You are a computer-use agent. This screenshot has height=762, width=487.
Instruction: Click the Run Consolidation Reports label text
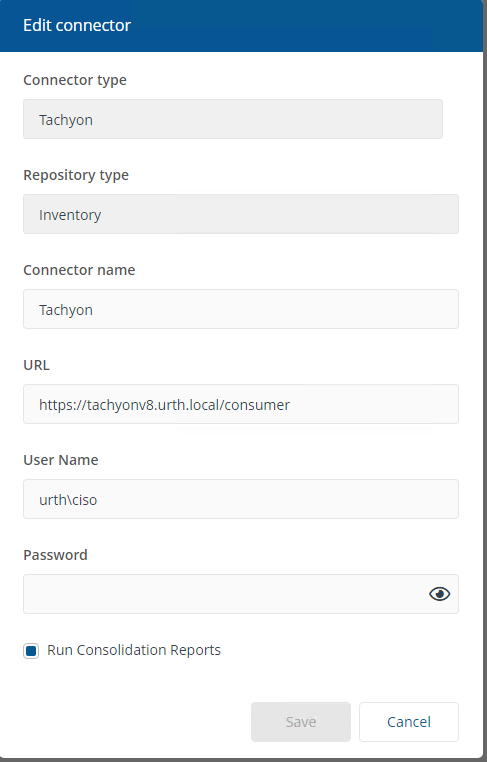(134, 650)
